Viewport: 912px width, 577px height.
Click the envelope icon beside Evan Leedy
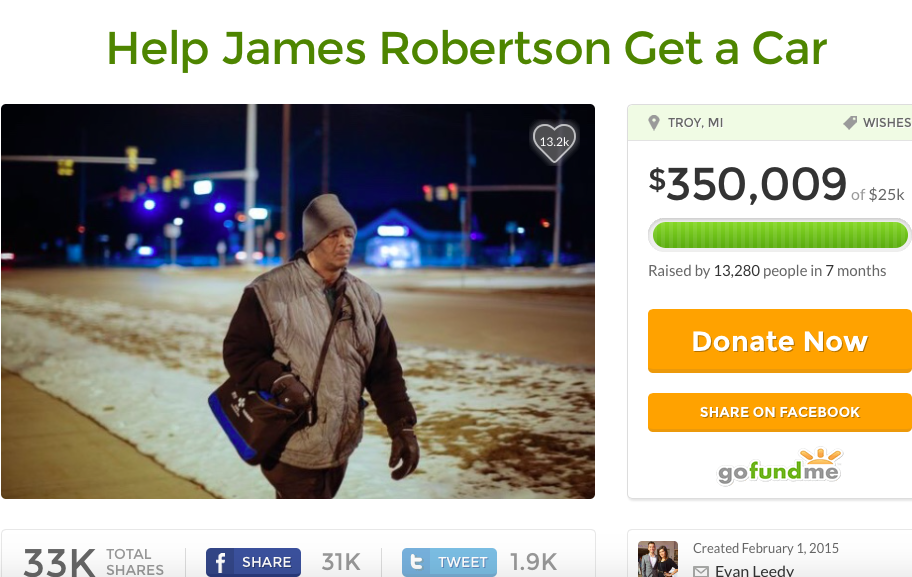(701, 571)
